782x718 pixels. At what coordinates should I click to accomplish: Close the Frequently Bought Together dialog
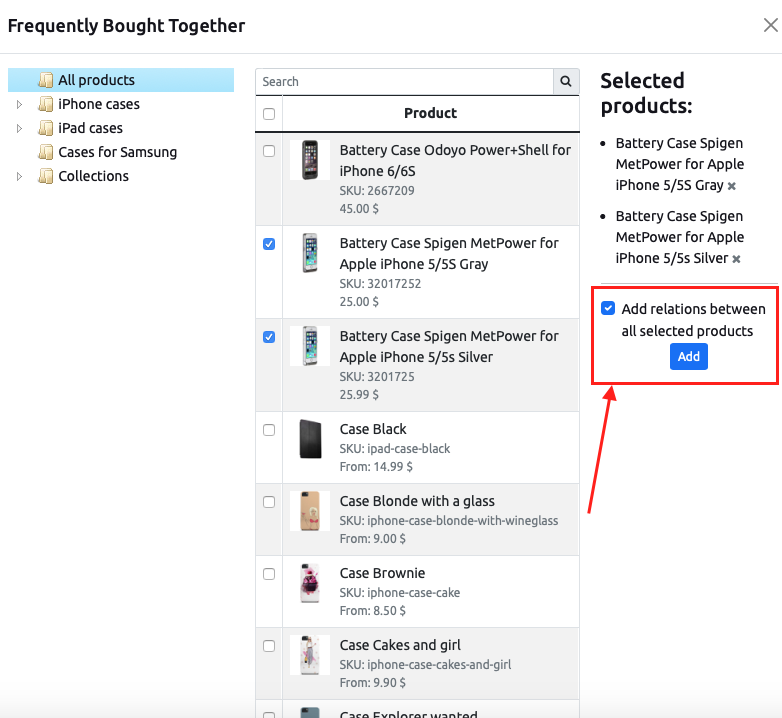pos(771,25)
